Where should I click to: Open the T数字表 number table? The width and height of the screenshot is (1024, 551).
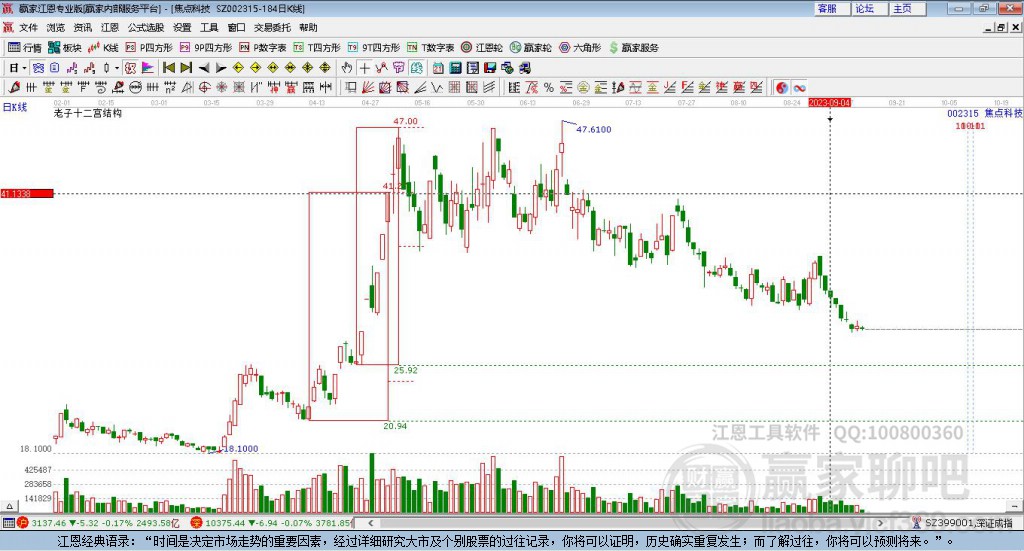(431, 48)
